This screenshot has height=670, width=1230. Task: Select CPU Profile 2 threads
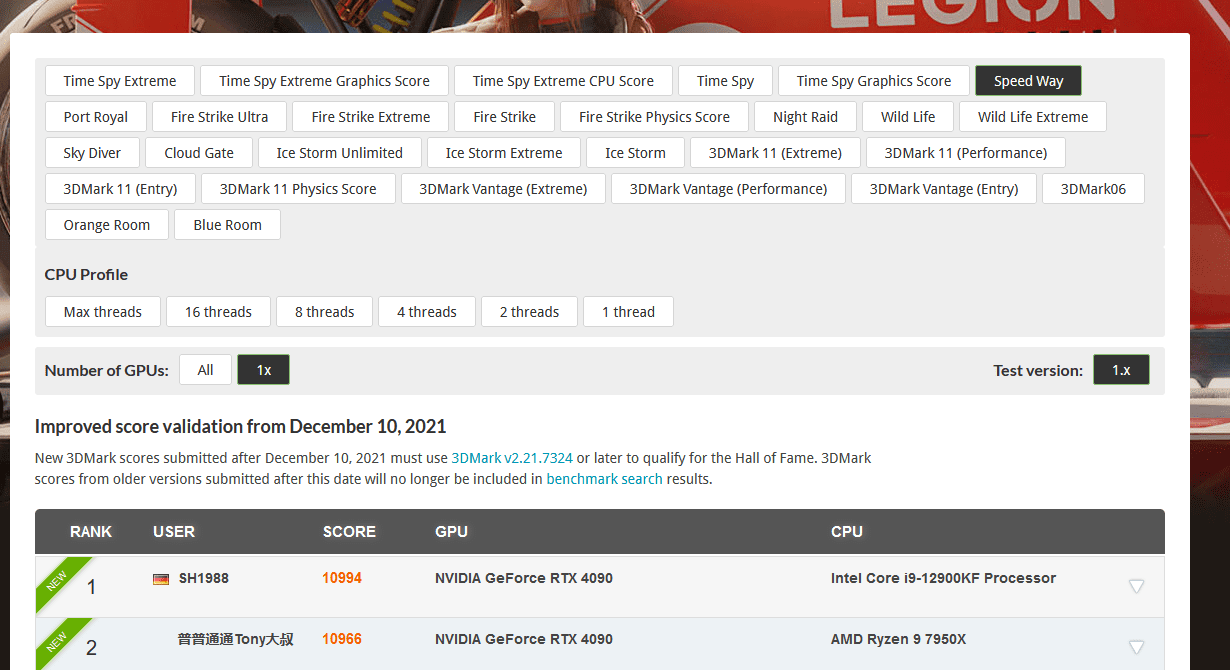point(529,312)
